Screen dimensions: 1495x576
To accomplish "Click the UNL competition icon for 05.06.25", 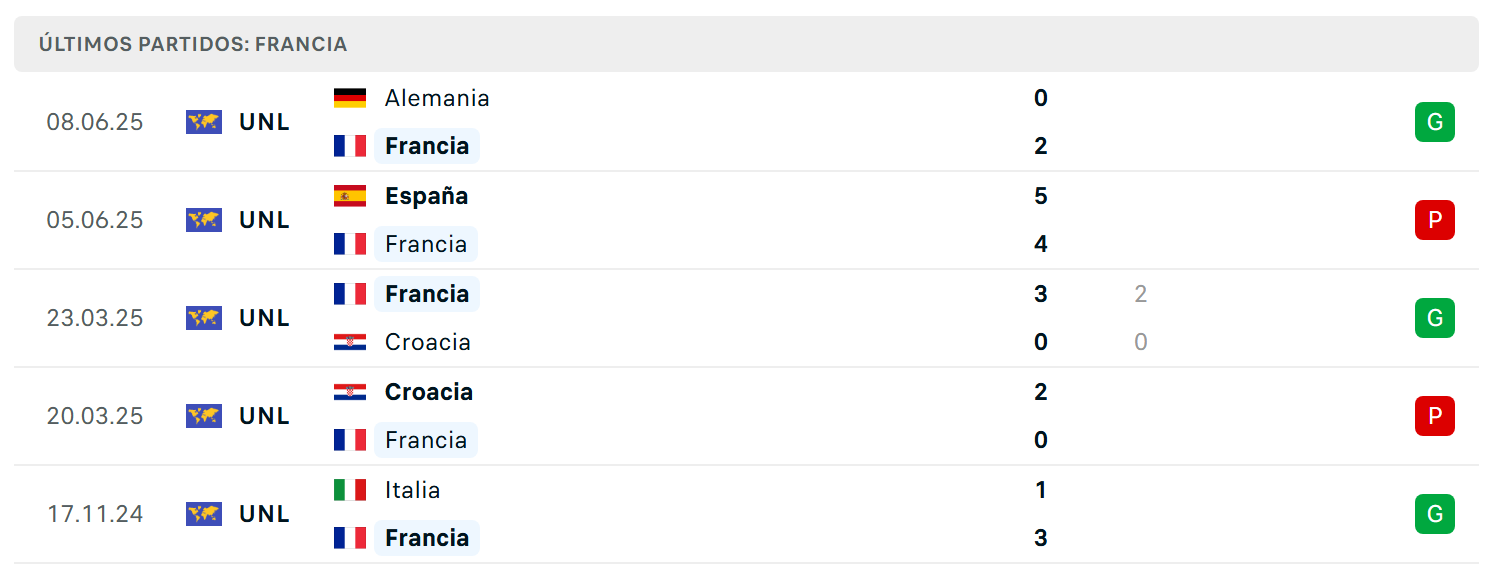I will pos(204,220).
